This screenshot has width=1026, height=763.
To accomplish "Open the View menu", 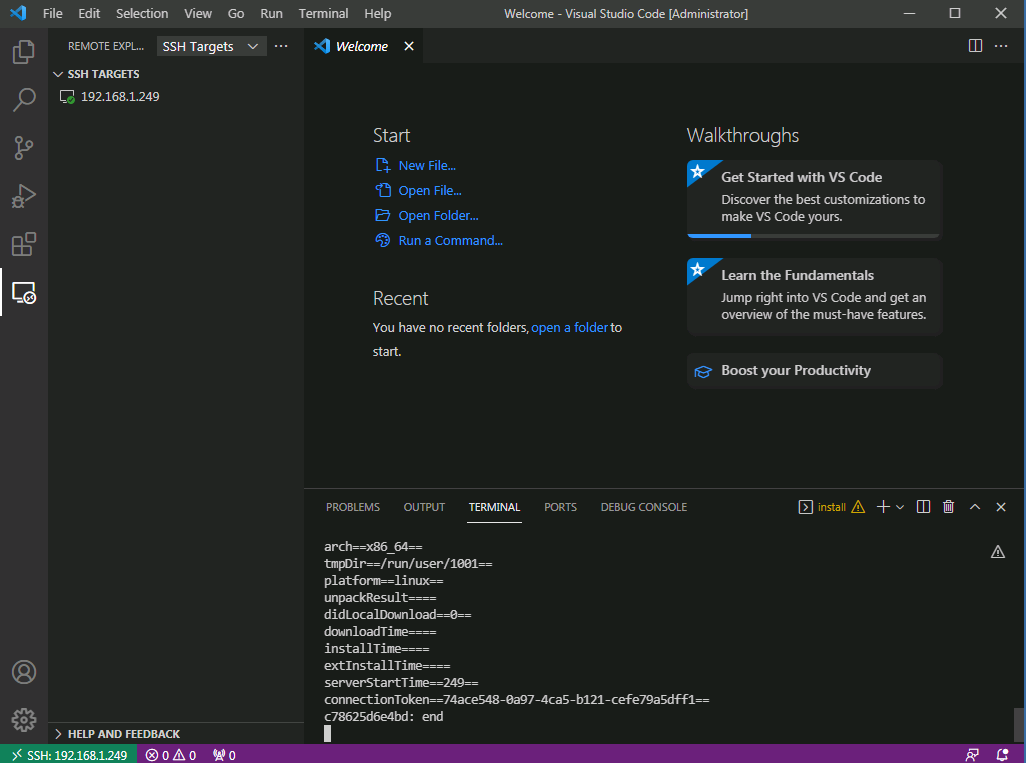I will (198, 13).
